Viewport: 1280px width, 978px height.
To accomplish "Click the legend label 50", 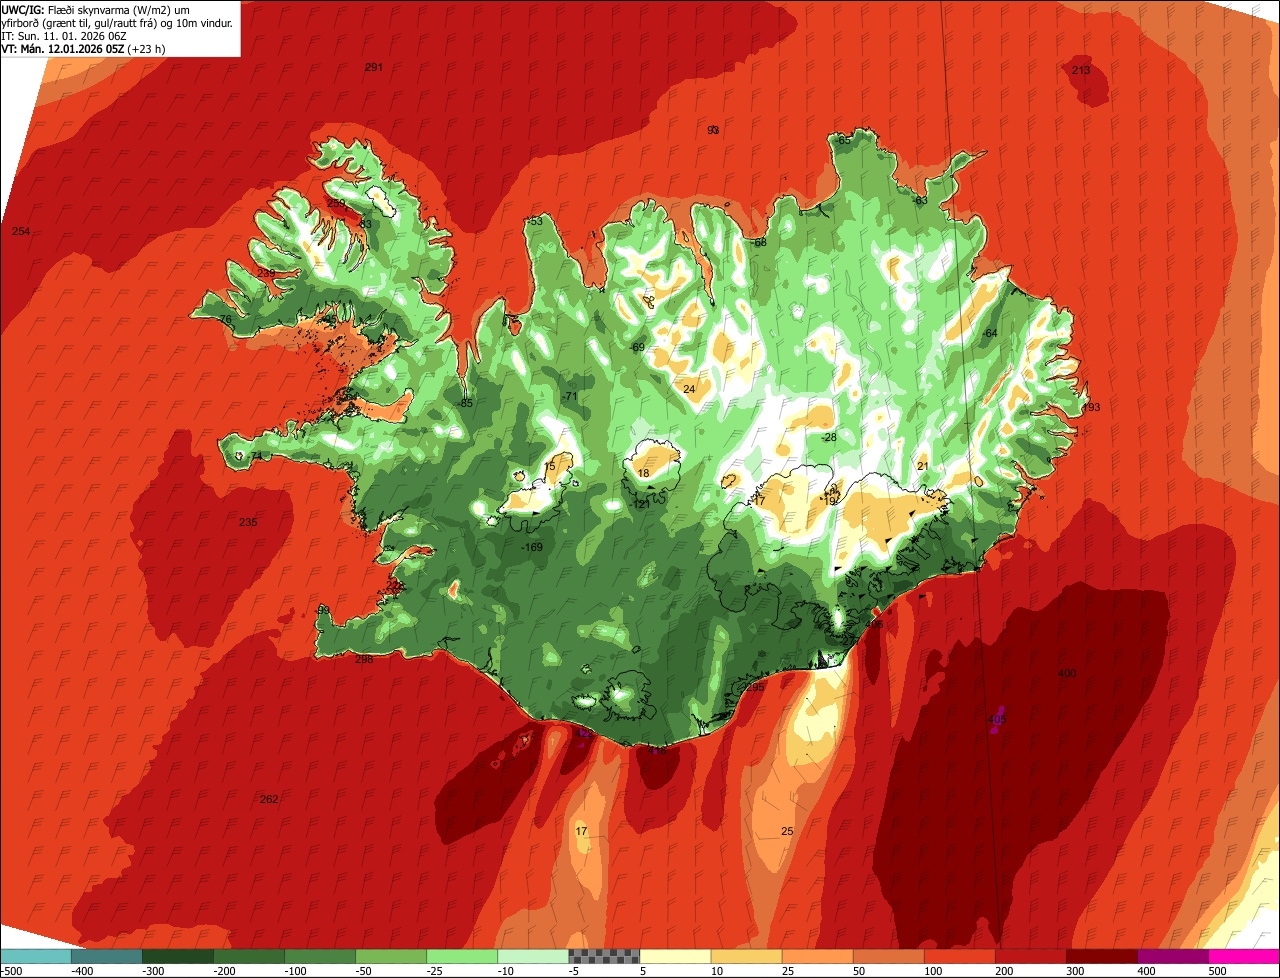I will click(x=860, y=970).
